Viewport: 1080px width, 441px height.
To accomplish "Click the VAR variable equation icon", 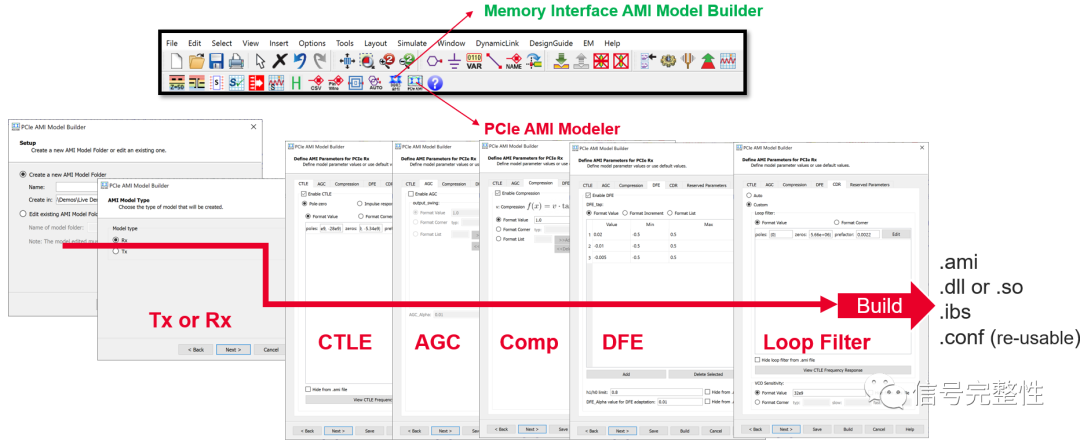I will (x=474, y=61).
